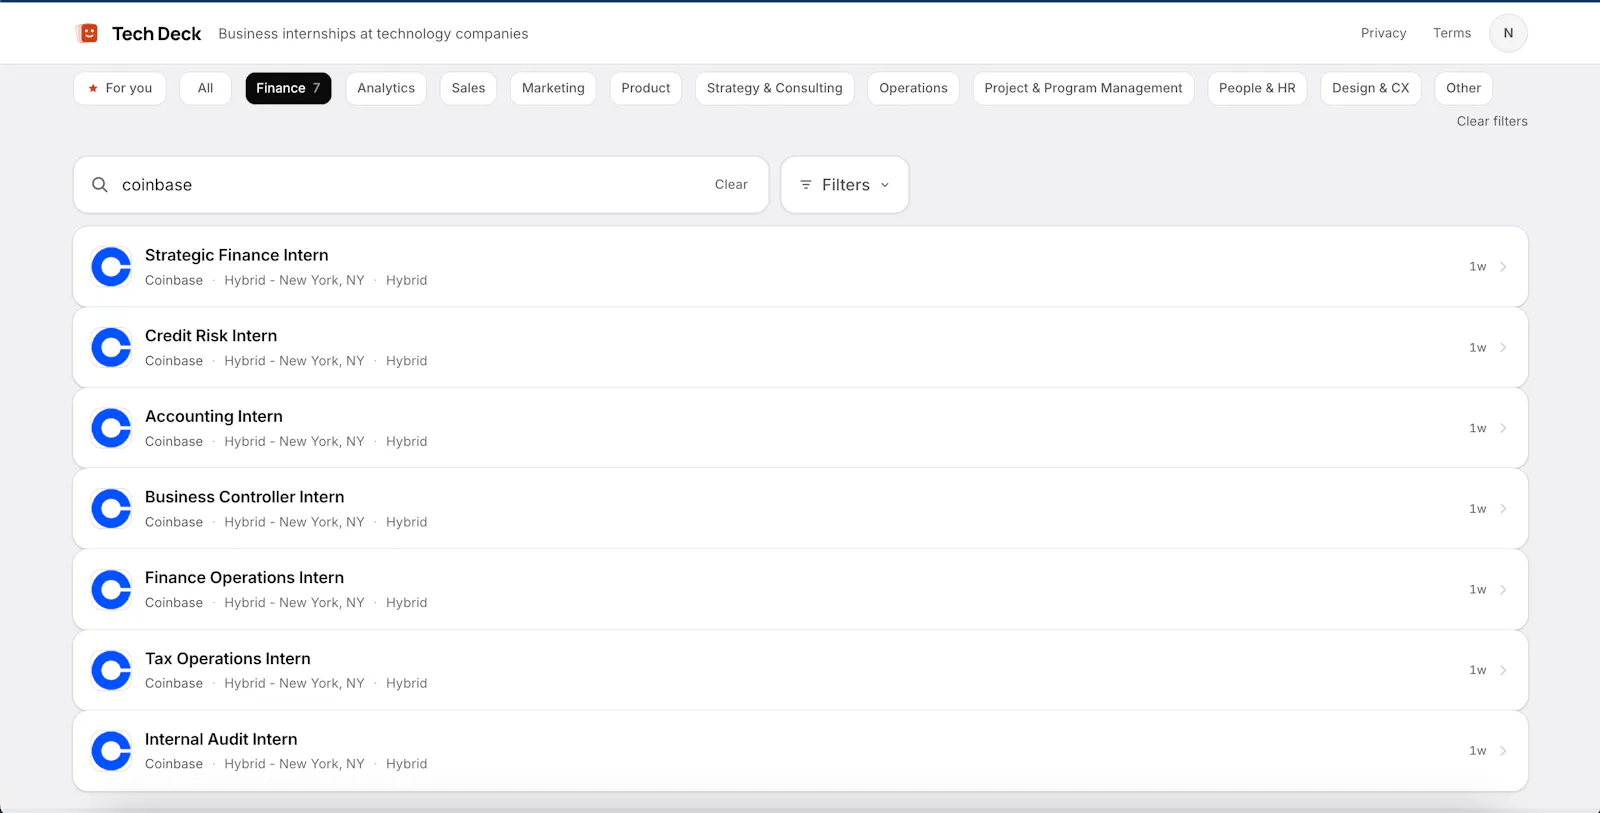This screenshot has width=1600, height=813.
Task: Click Coinbase logo for Tax Operations Intern
Action: [x=111, y=670]
